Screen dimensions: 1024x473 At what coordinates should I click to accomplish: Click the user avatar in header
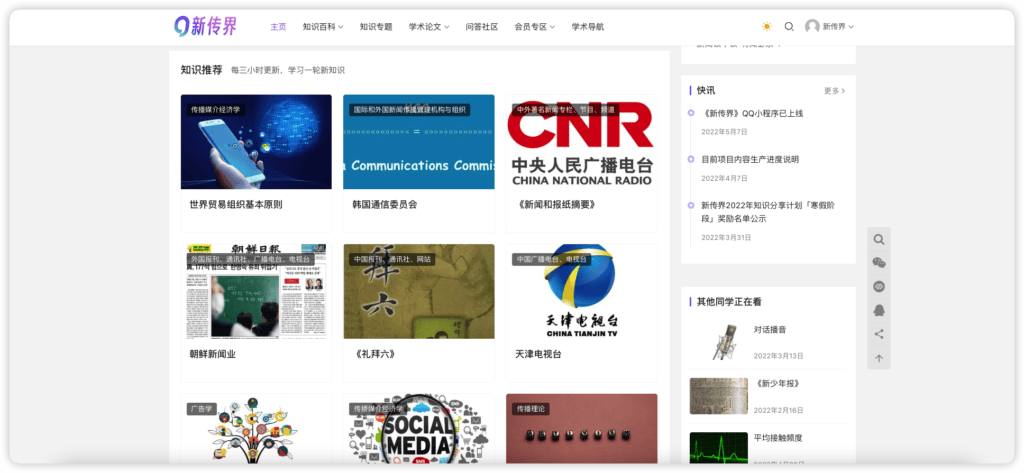[812, 27]
